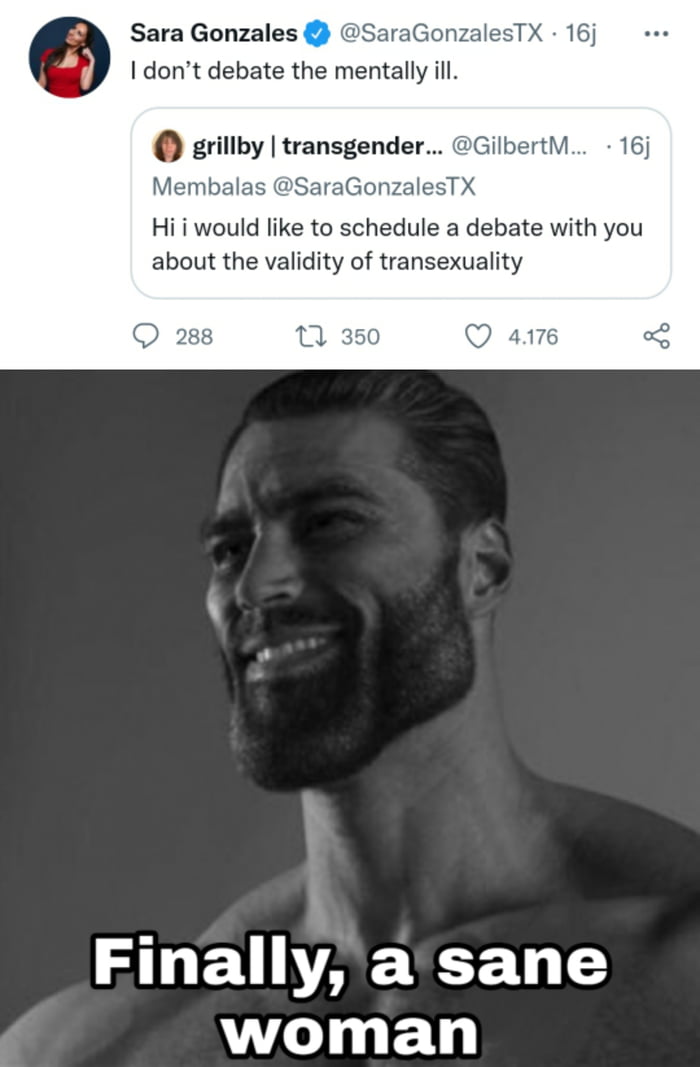Click the 350 retweets count
The height and width of the screenshot is (1067, 700).
point(361,338)
